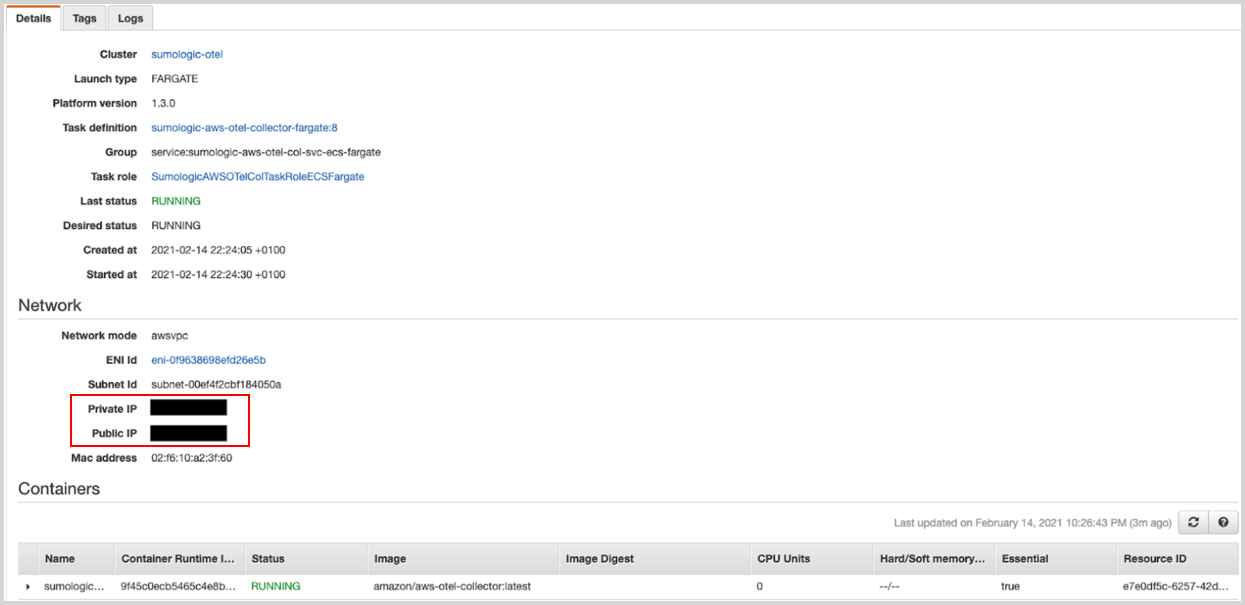The image size is (1245, 605).
Task: Click the Container Runtime ID column header
Action: 176,559
